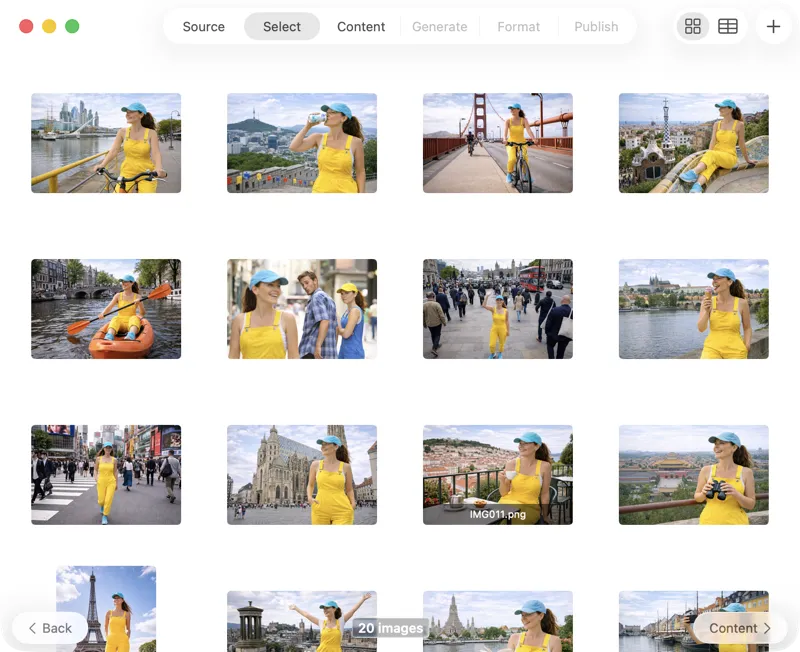
Task: Select the binoculars palace view photo
Action: coord(694,474)
